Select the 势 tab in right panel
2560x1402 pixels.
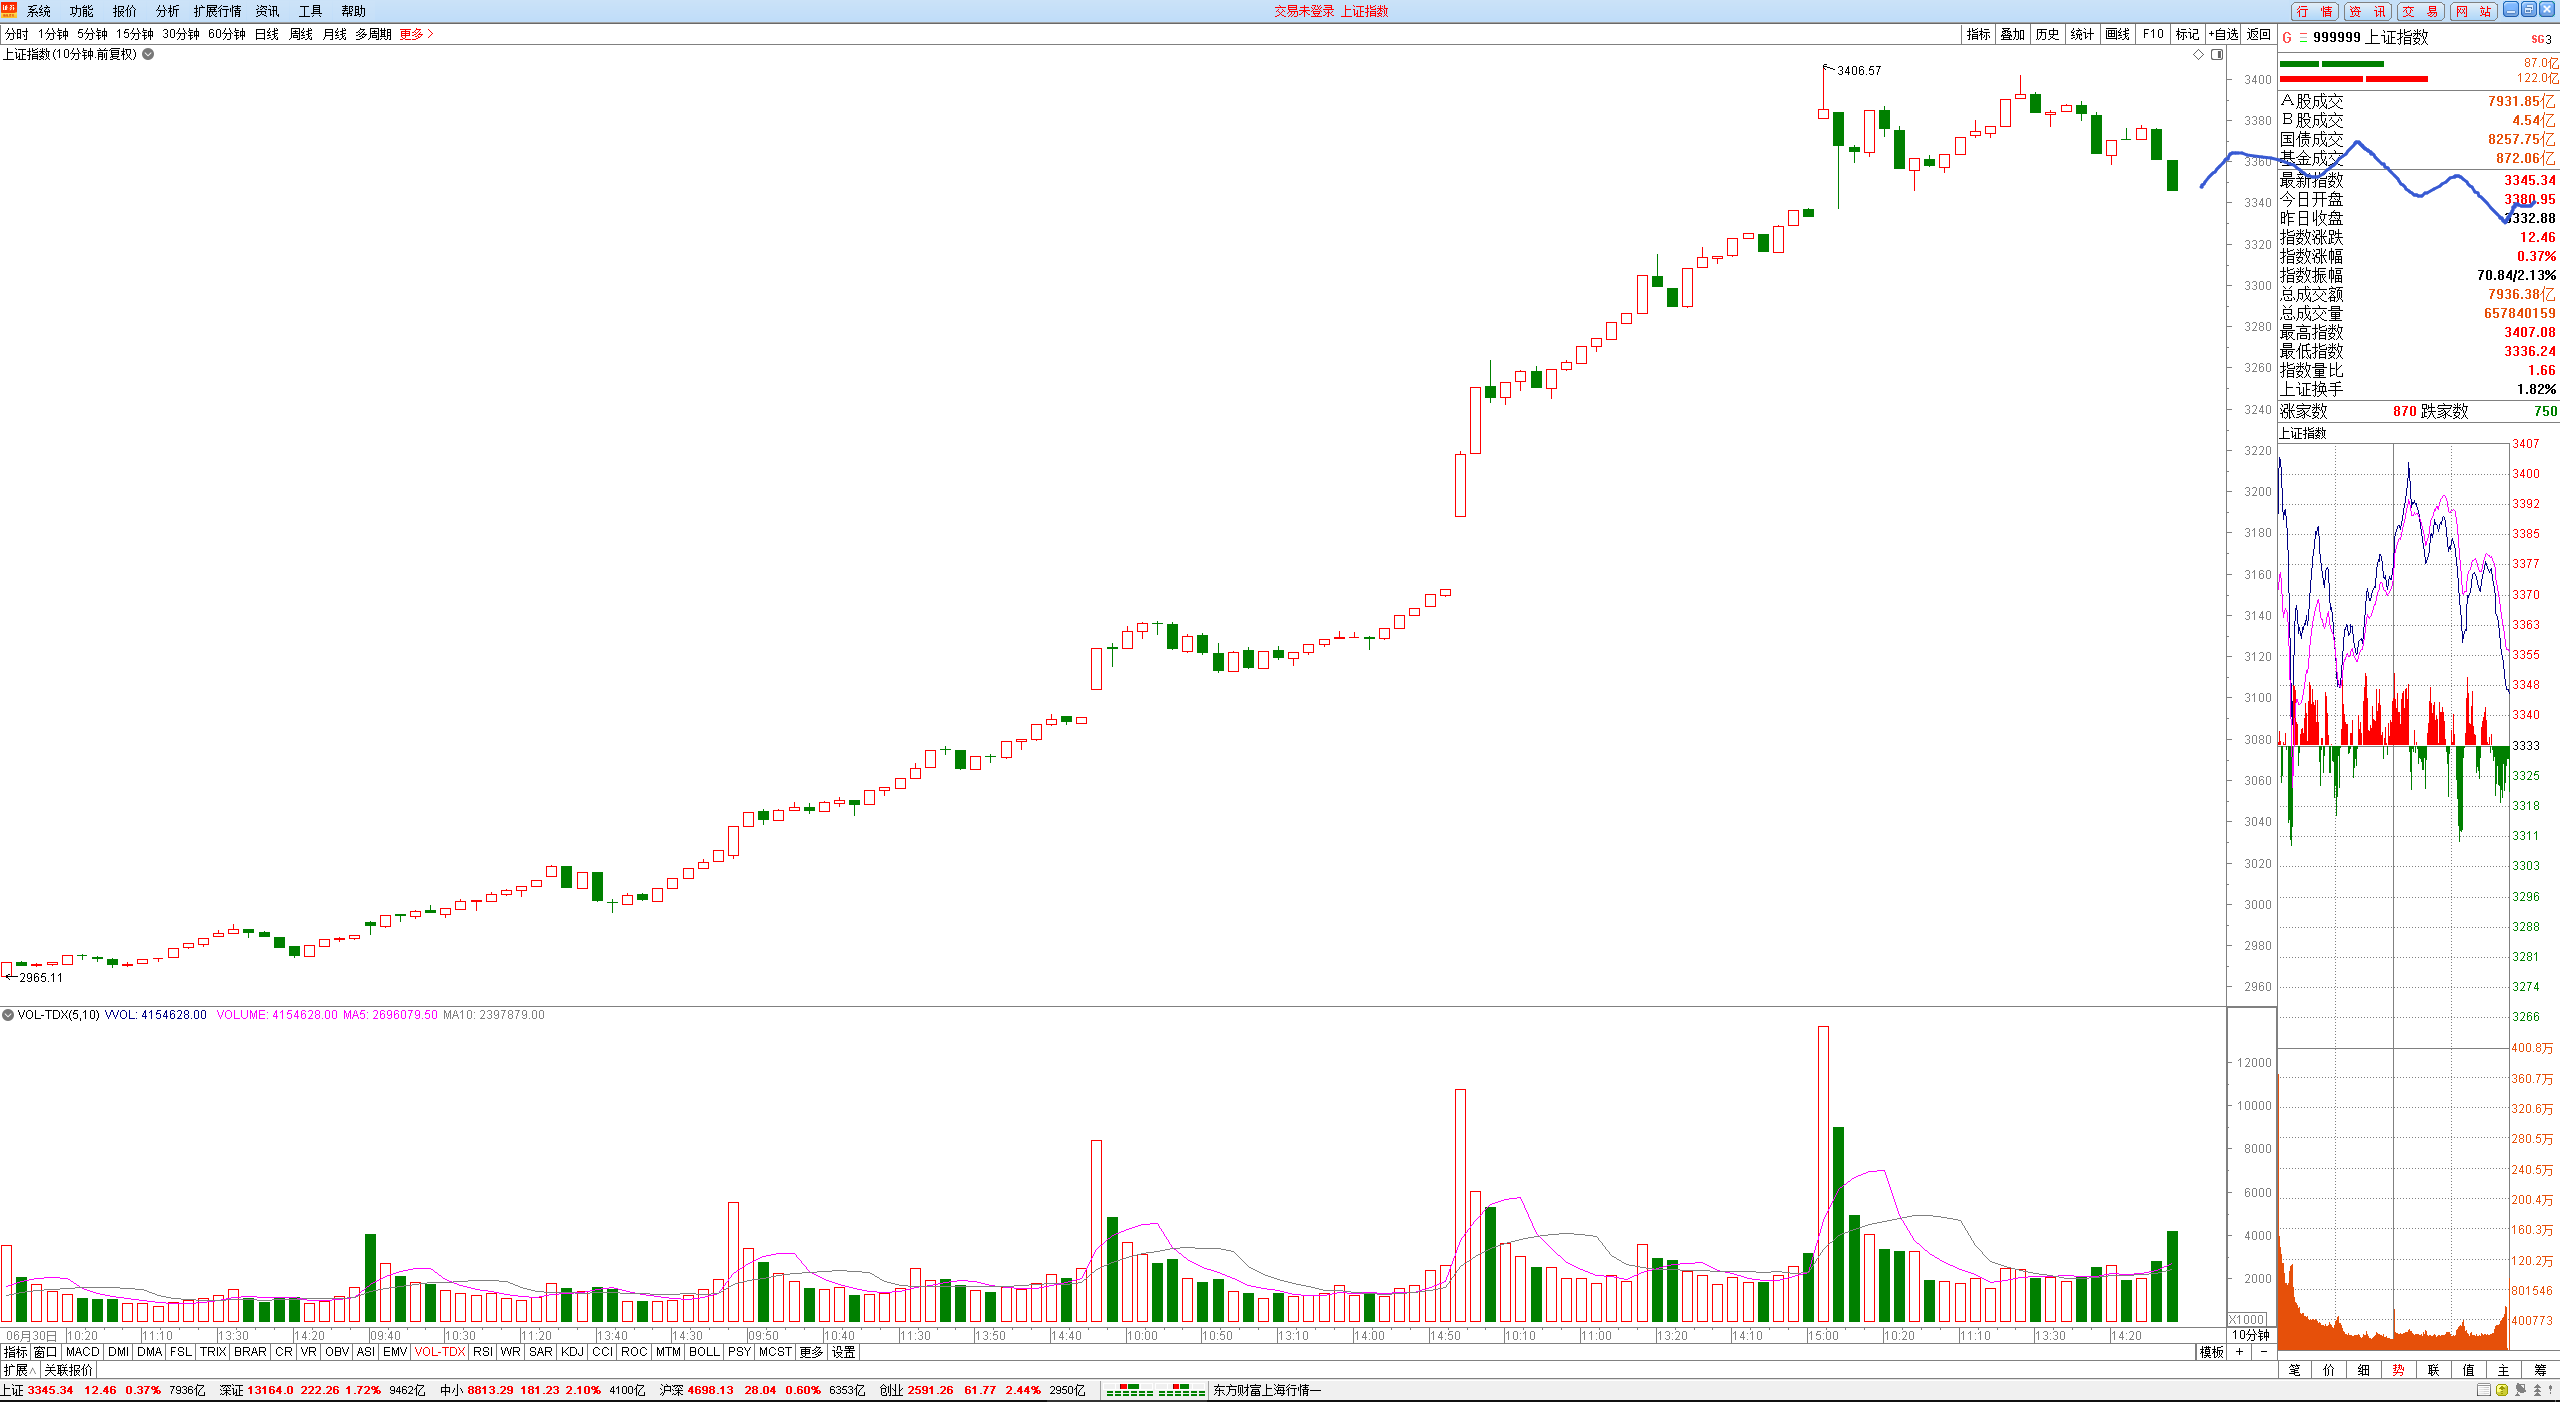tap(2398, 1370)
